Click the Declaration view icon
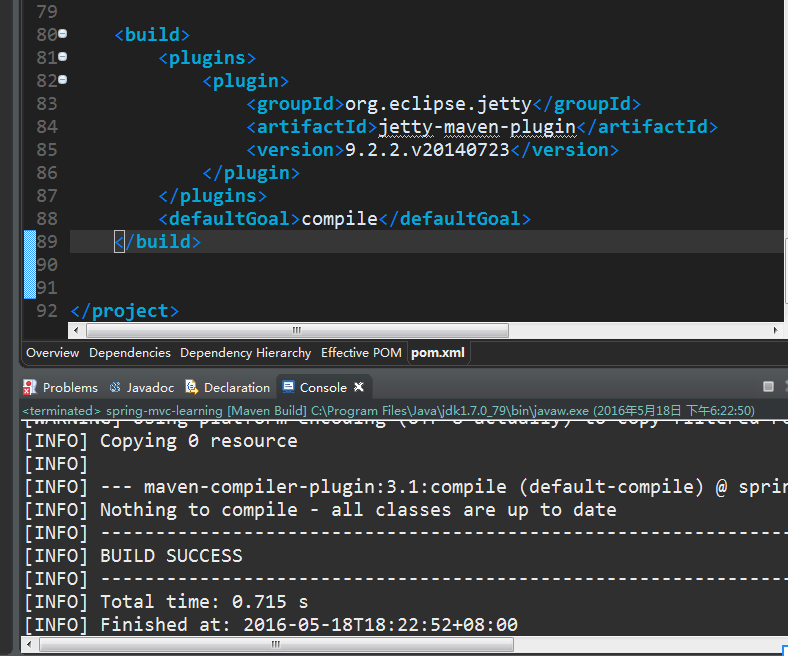This screenshot has height=656, width=788. pyautogui.click(x=192, y=387)
